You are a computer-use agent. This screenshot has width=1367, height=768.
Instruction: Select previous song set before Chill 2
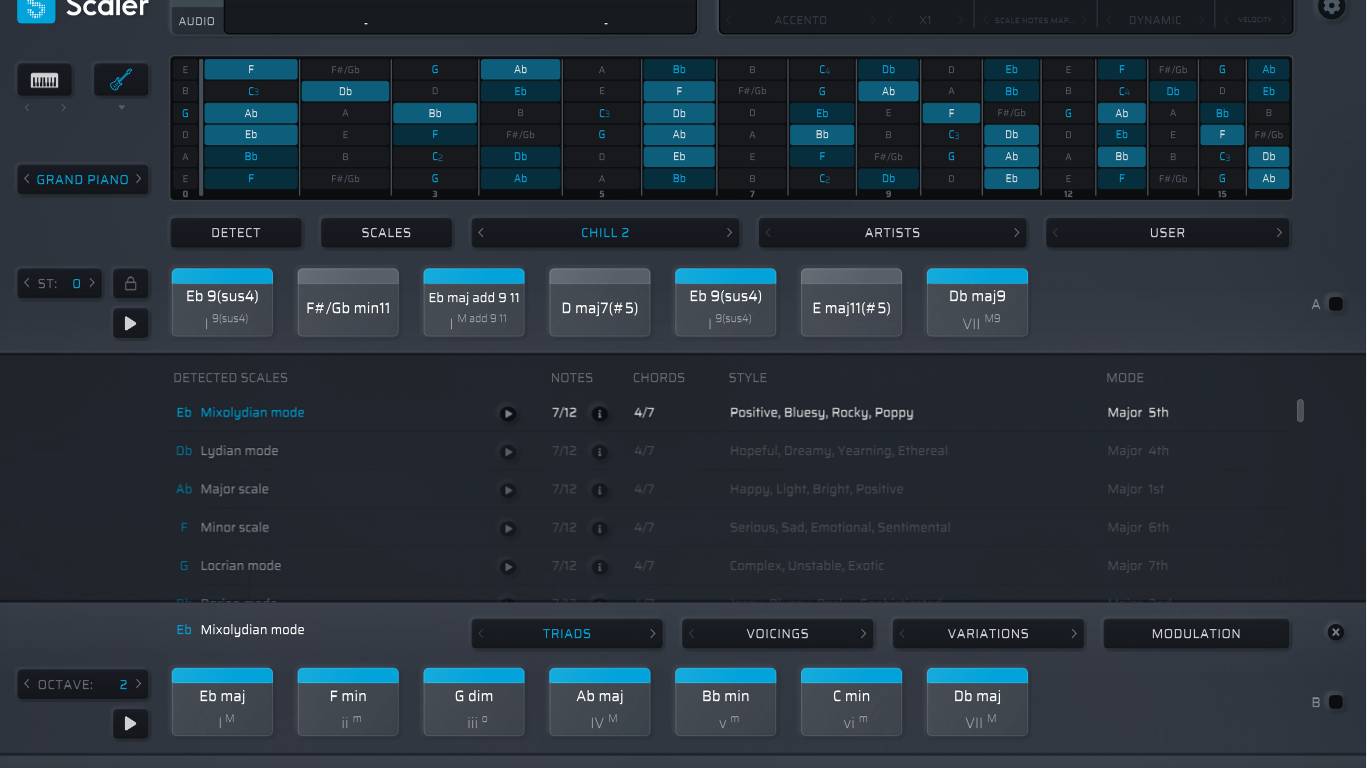[481, 233]
